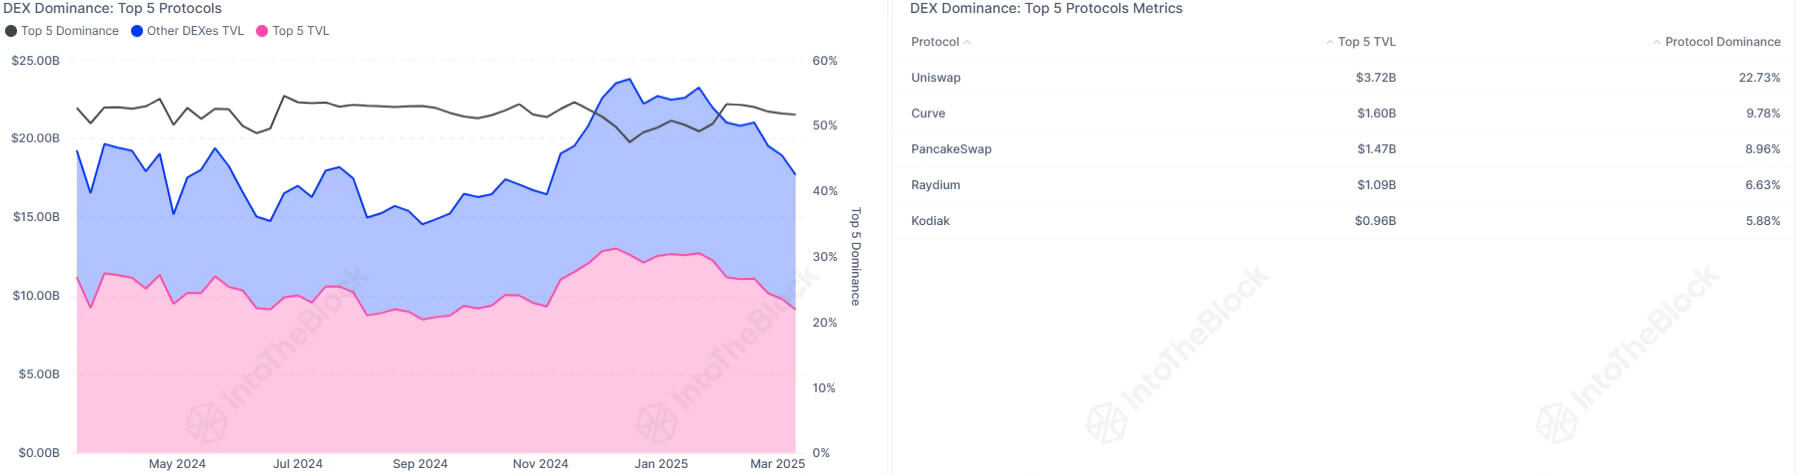Sort by the Protocol Dominance column header text
The width and height of the screenshot is (1808, 475).
coord(1722,42)
